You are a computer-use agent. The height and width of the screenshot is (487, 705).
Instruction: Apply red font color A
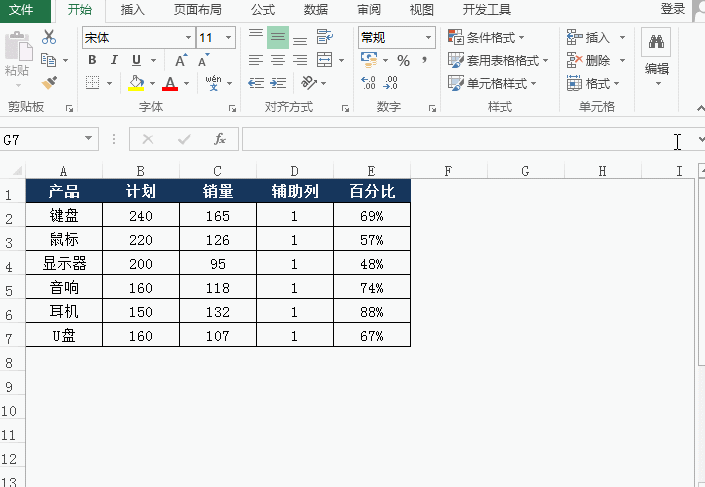pos(170,83)
